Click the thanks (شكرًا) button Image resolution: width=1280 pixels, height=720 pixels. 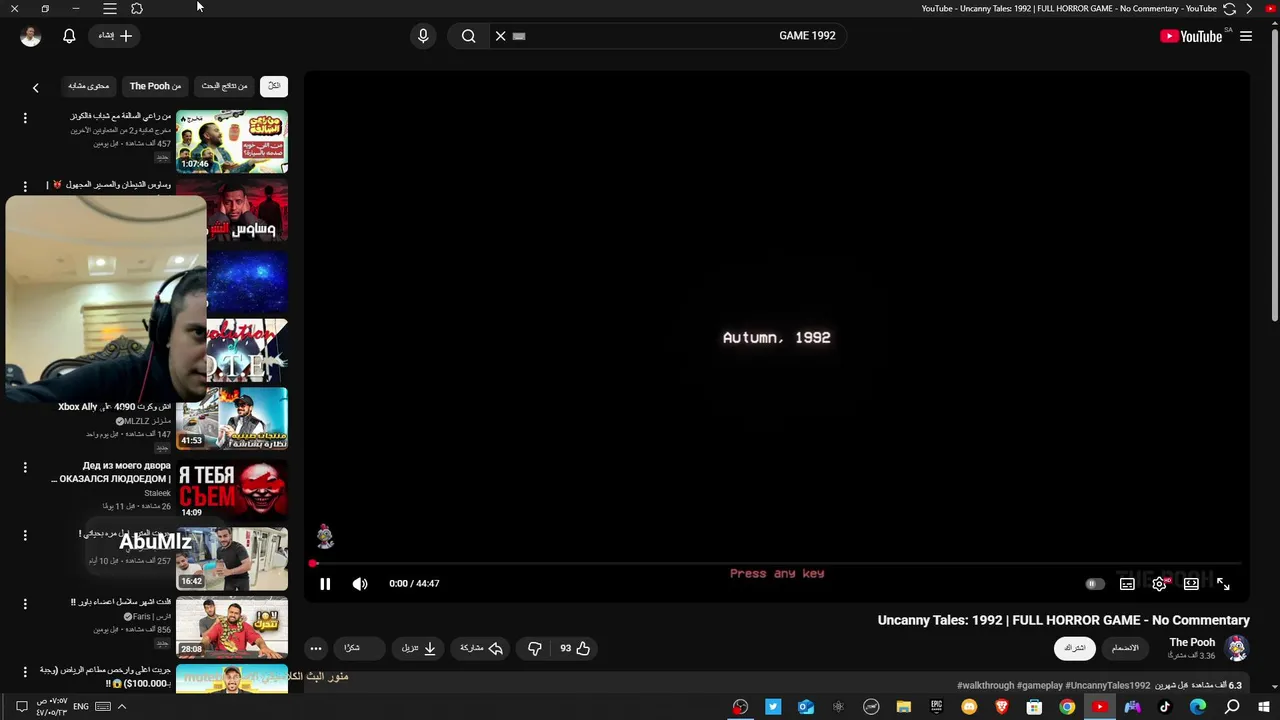(x=358, y=648)
